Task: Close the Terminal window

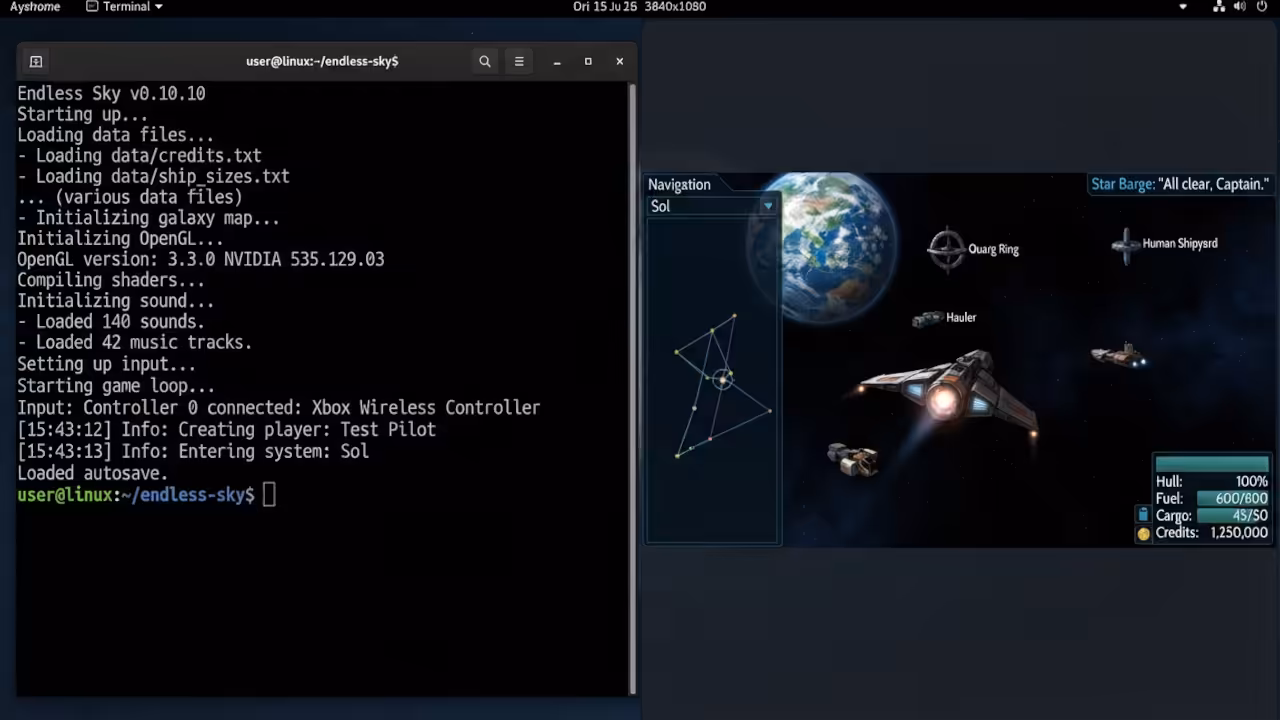Action: click(x=620, y=61)
